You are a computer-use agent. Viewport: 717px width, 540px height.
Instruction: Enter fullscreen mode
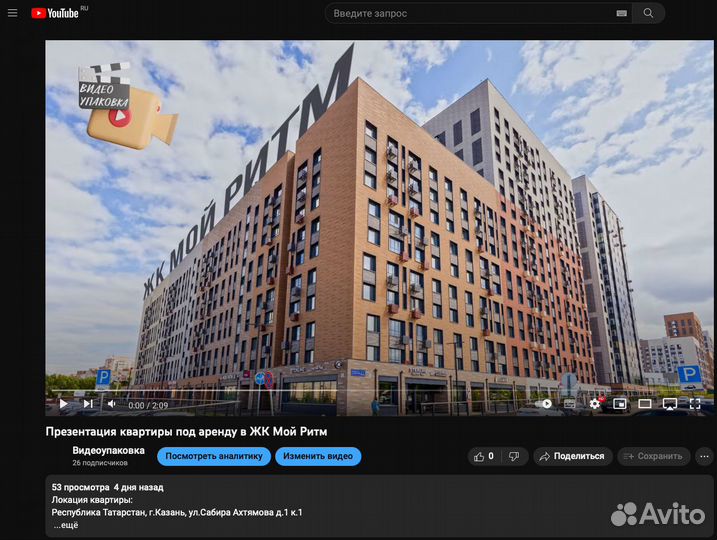point(695,404)
